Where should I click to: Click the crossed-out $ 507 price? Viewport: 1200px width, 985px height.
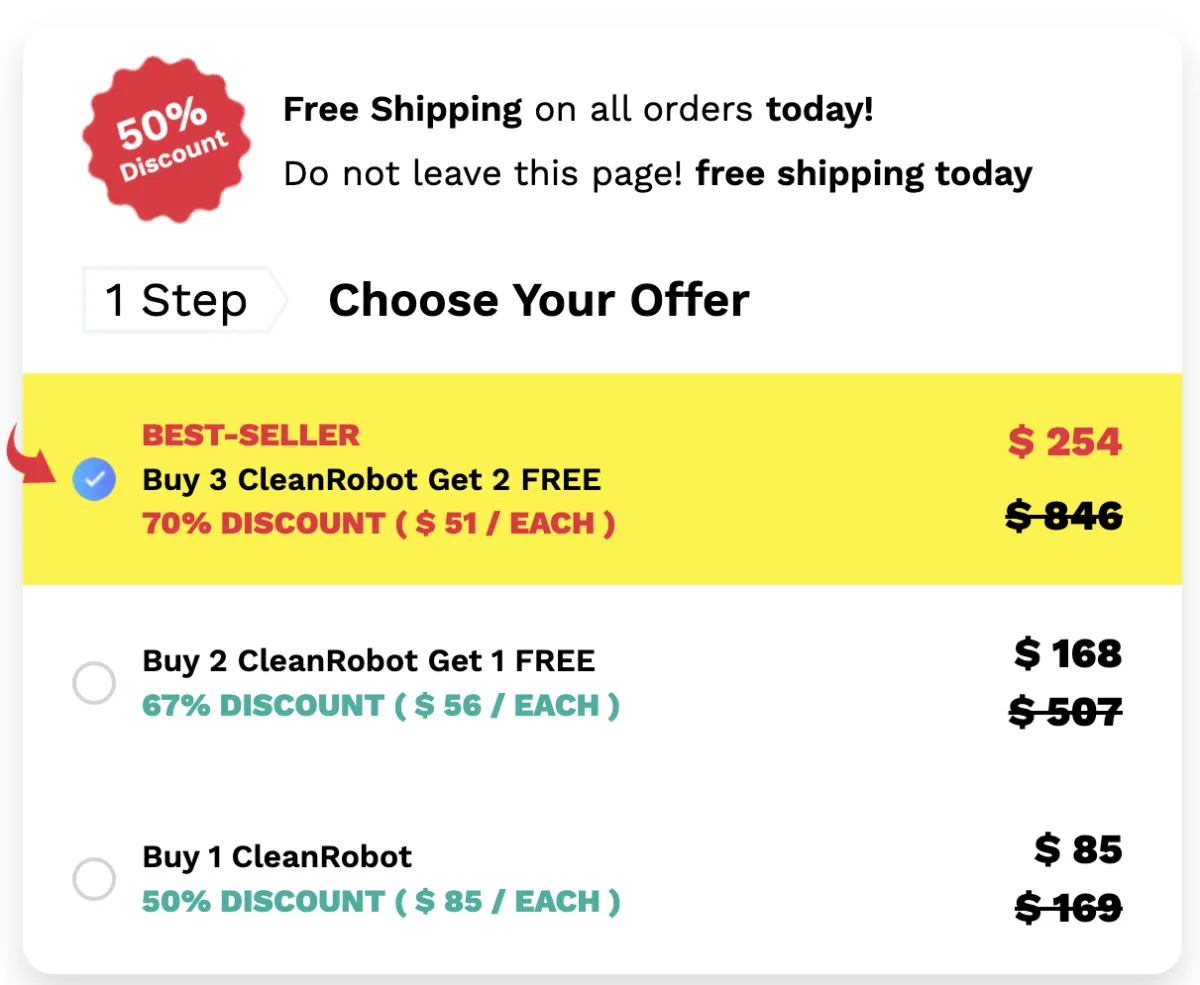pyautogui.click(x=1065, y=712)
